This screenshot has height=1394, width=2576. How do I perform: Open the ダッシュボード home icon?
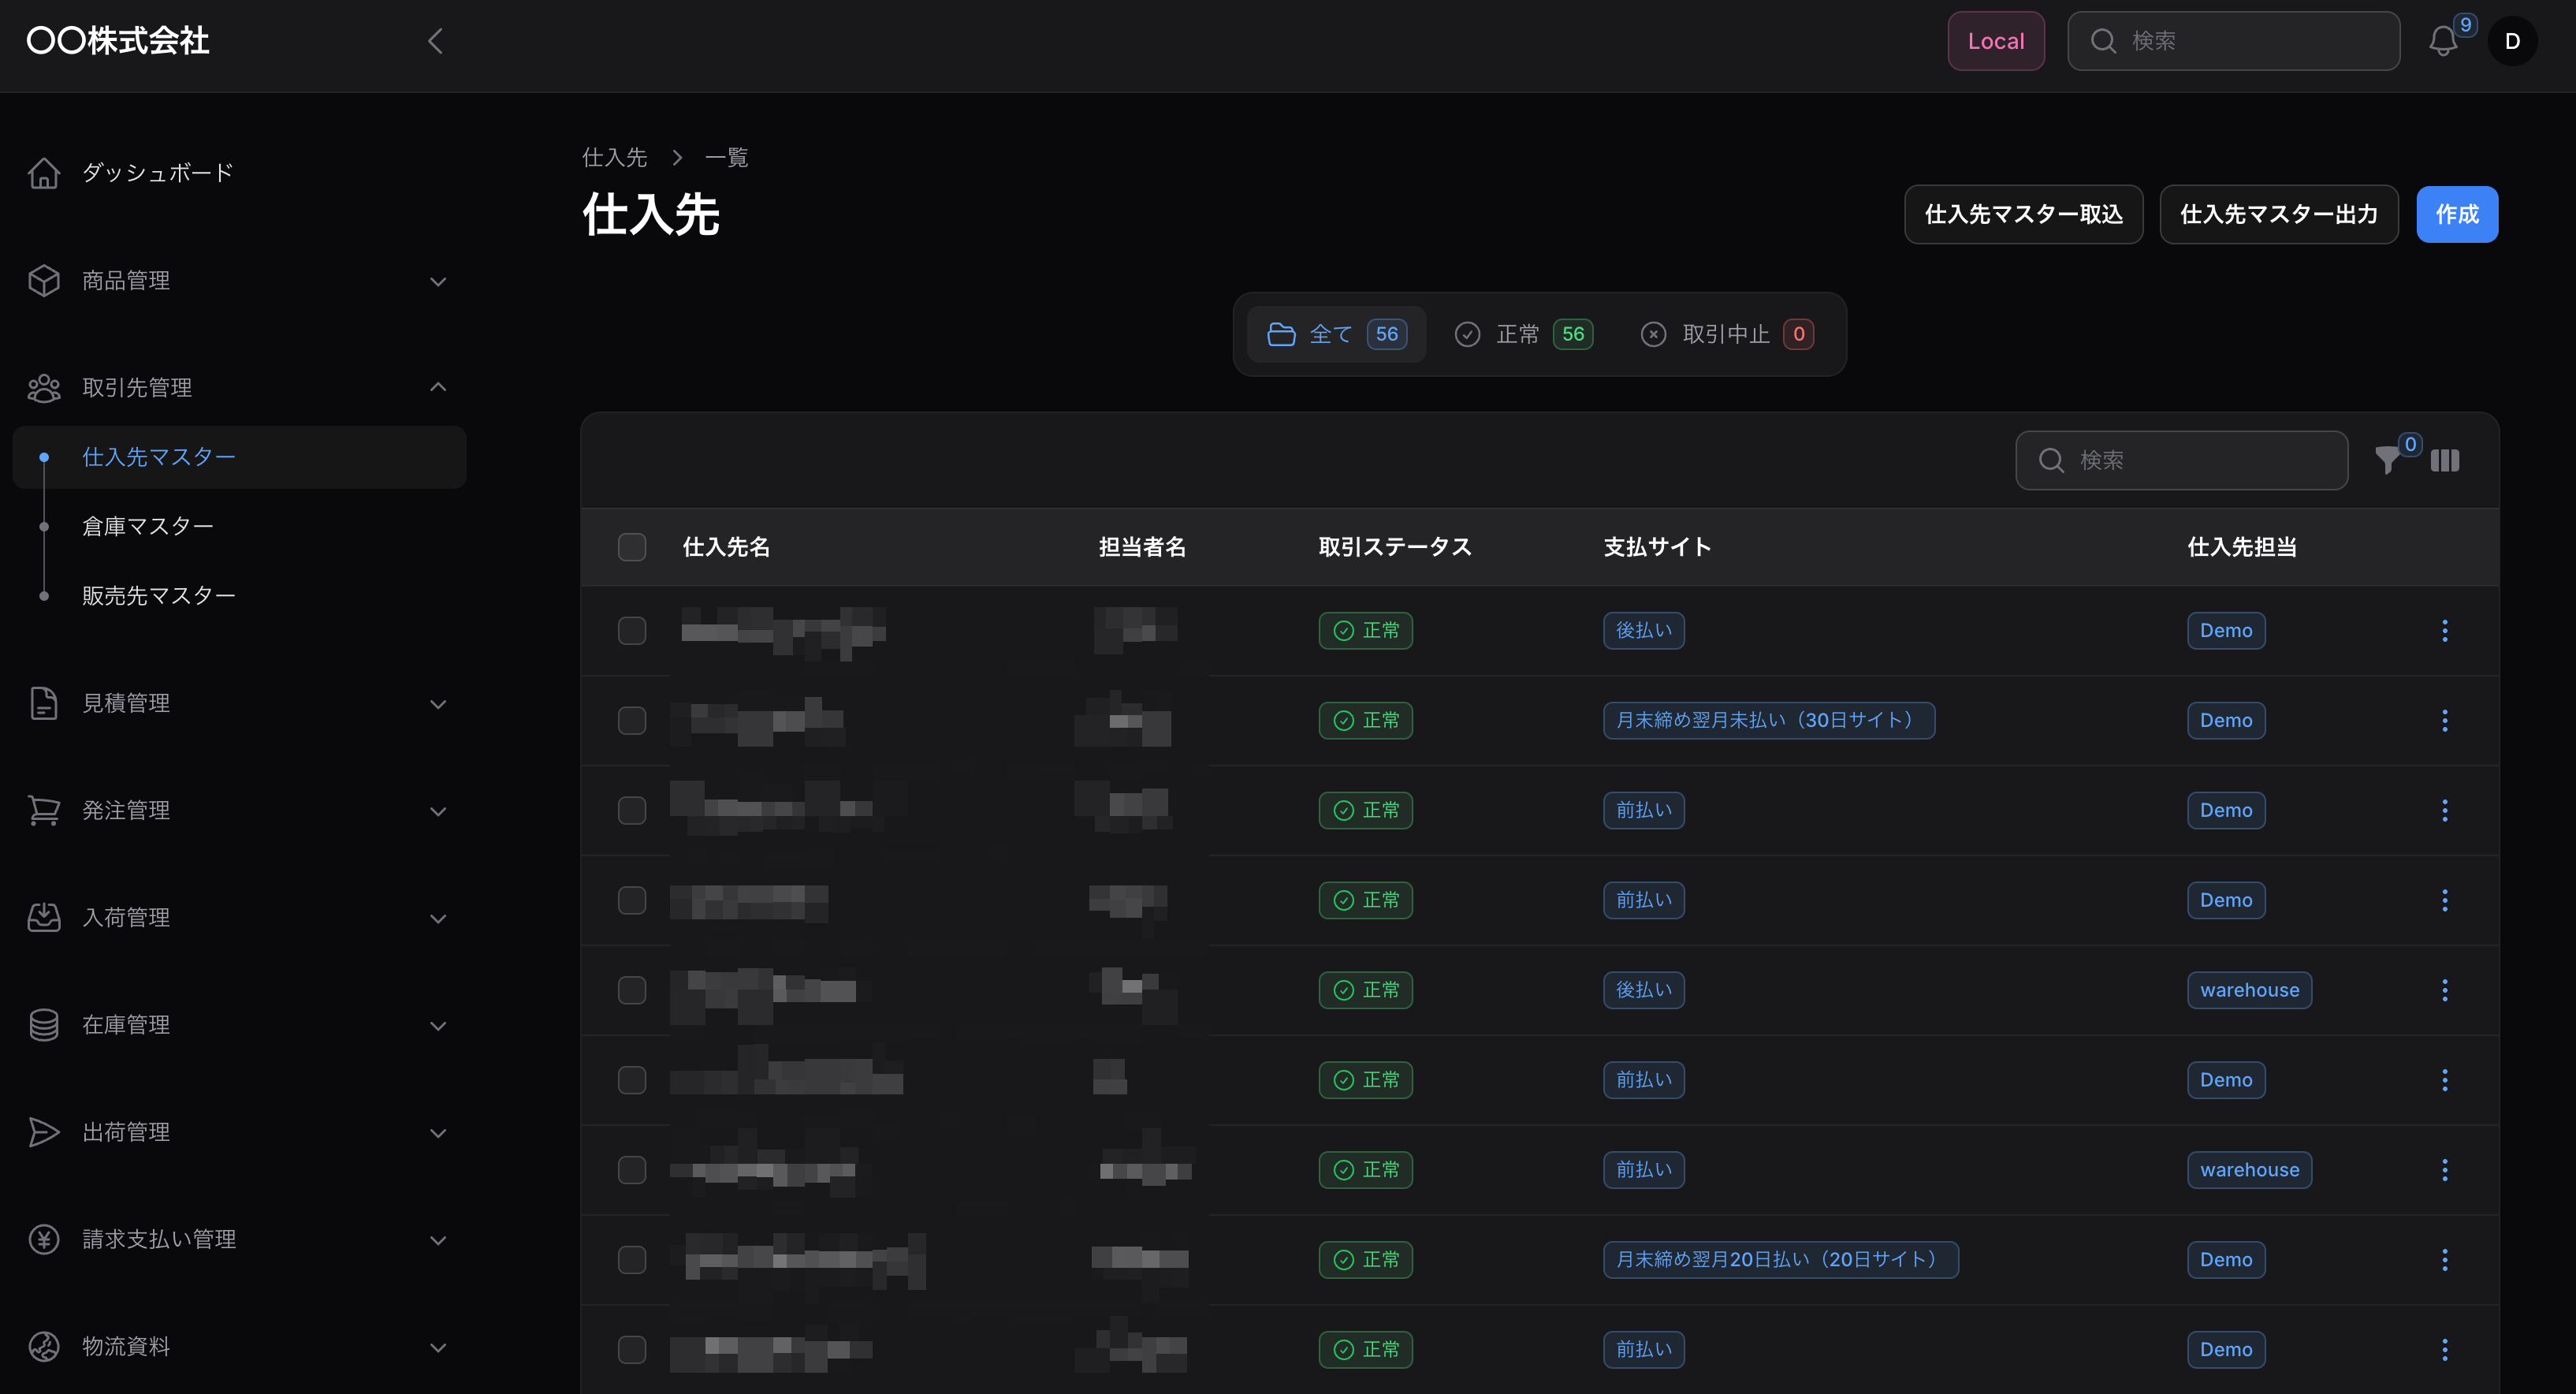click(x=44, y=173)
